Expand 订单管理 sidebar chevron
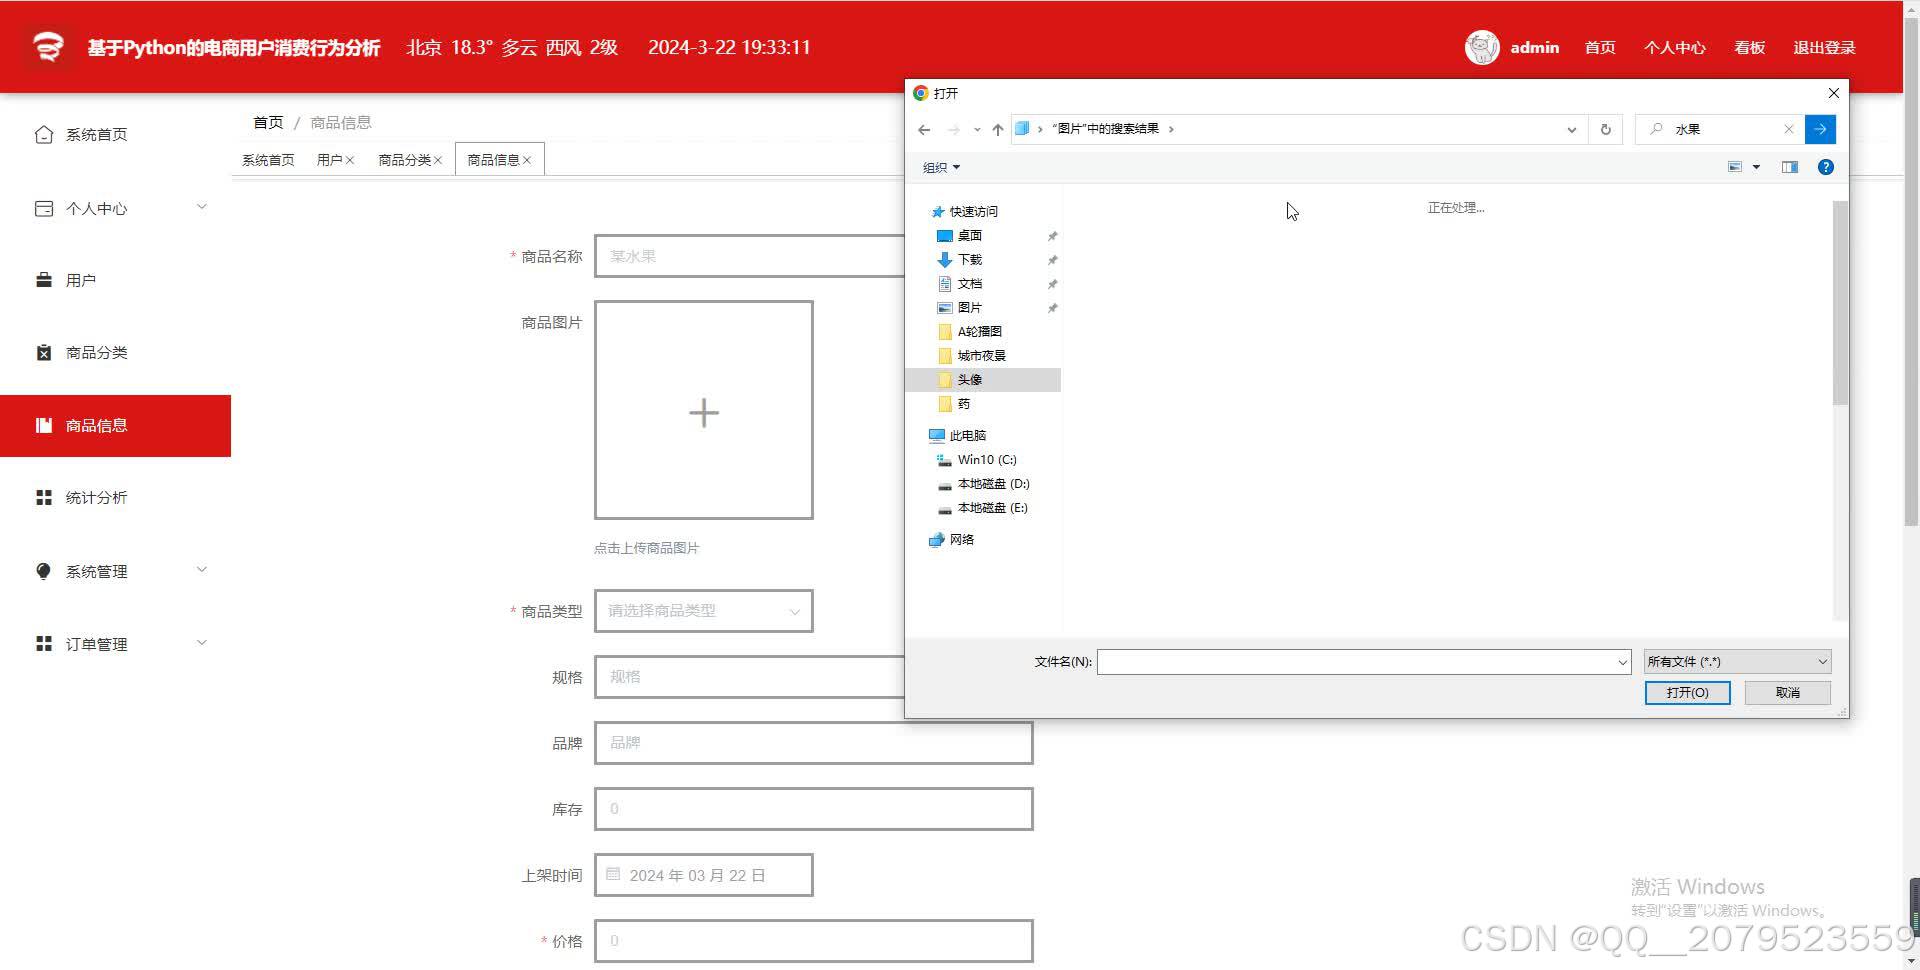This screenshot has width=1920, height=970. coord(202,643)
